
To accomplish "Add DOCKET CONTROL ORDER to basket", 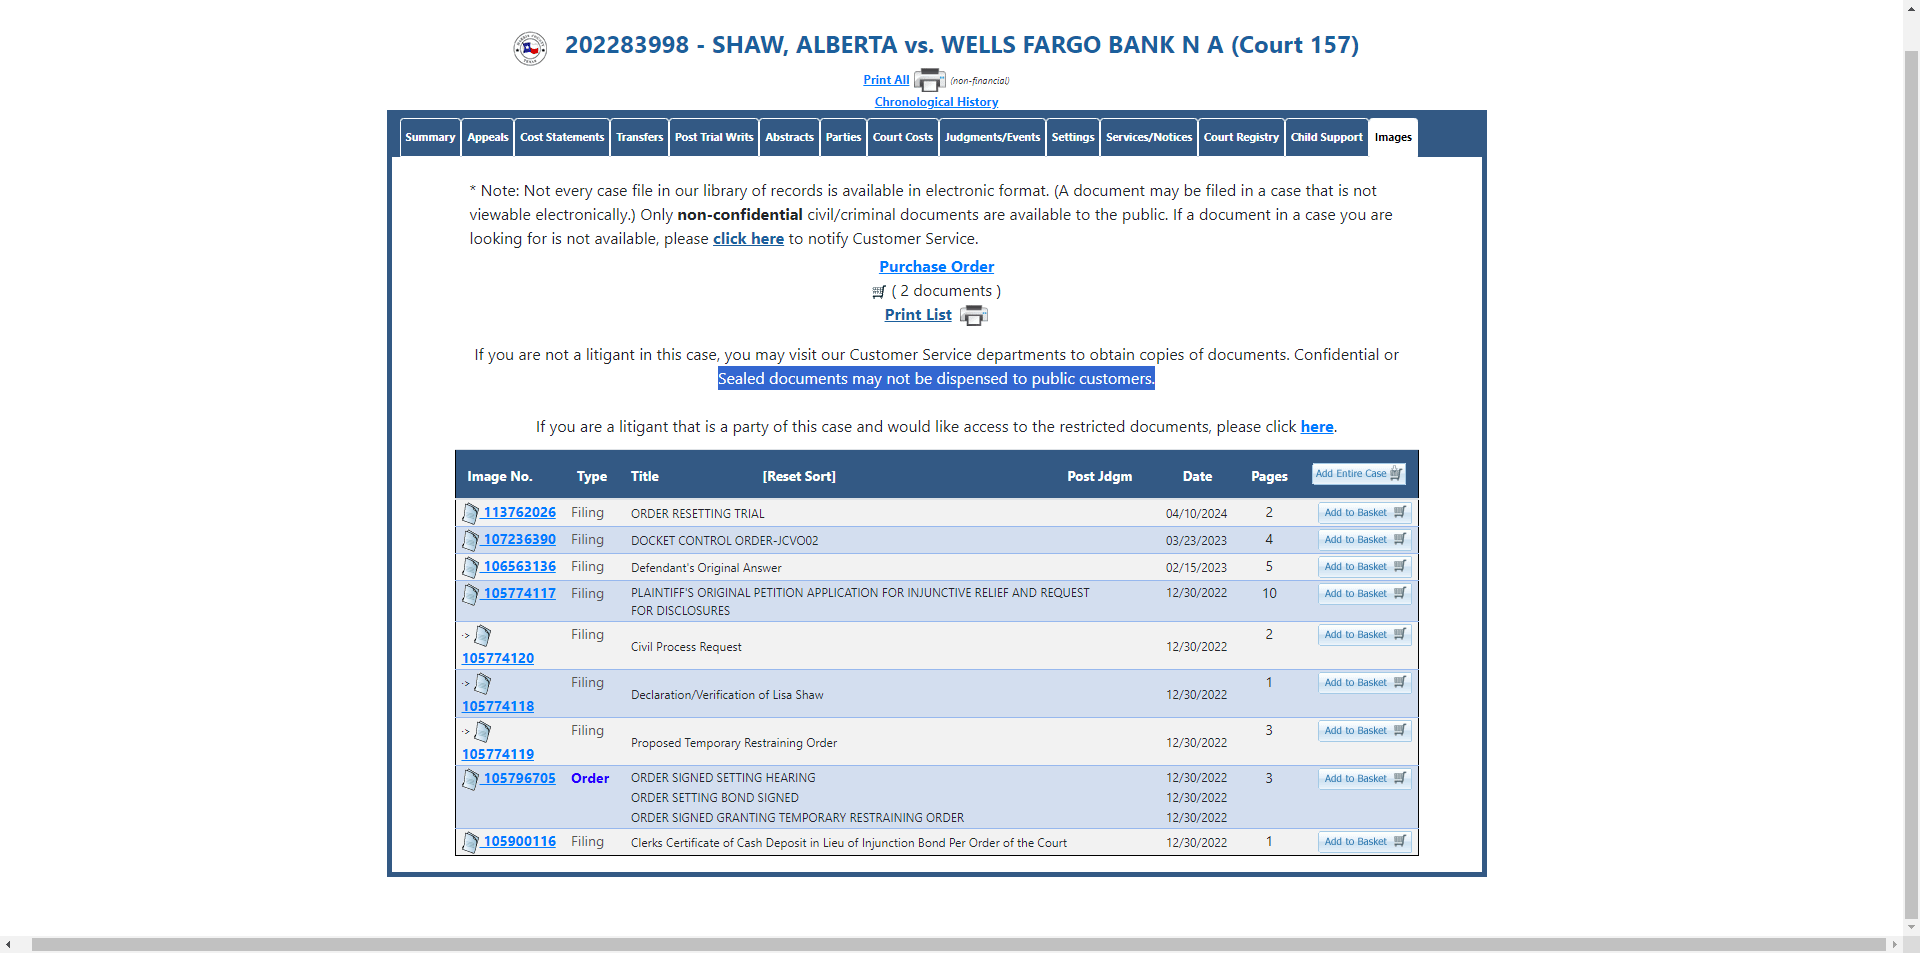I will [1364, 540].
